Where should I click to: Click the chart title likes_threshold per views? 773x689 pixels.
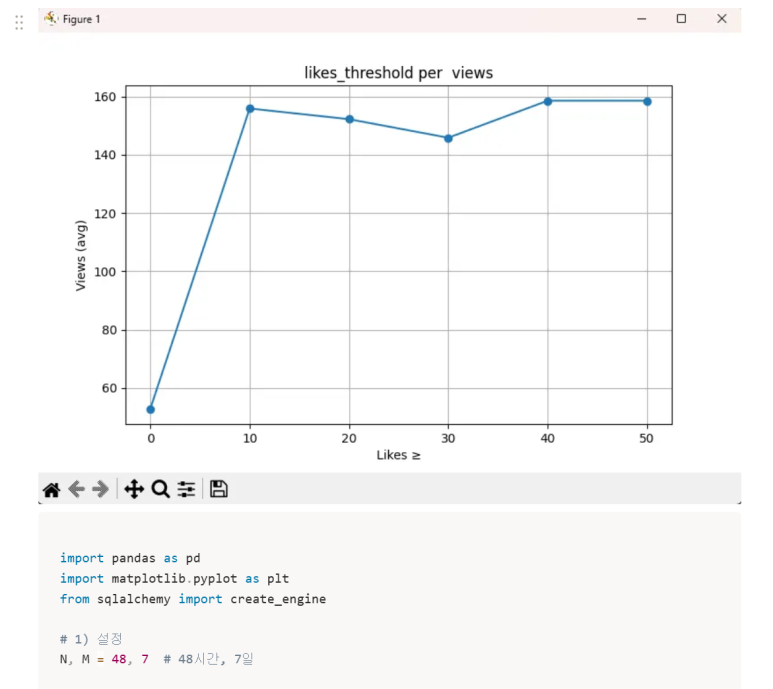[398, 73]
